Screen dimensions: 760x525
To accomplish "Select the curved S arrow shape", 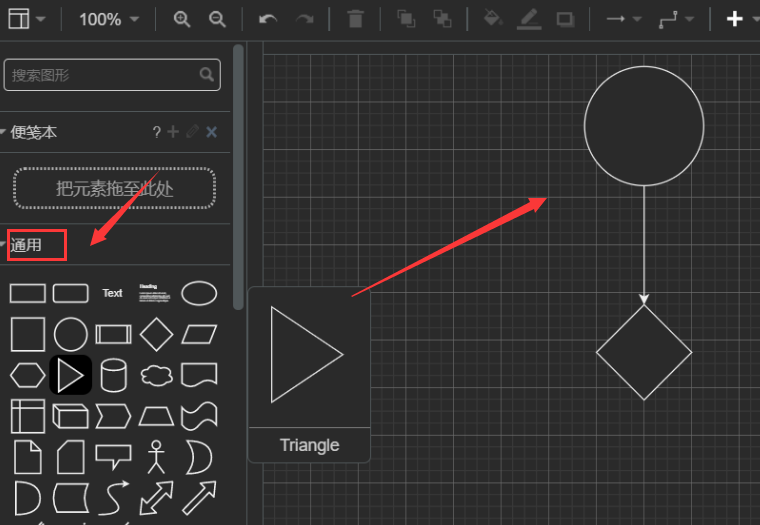I will [113, 498].
